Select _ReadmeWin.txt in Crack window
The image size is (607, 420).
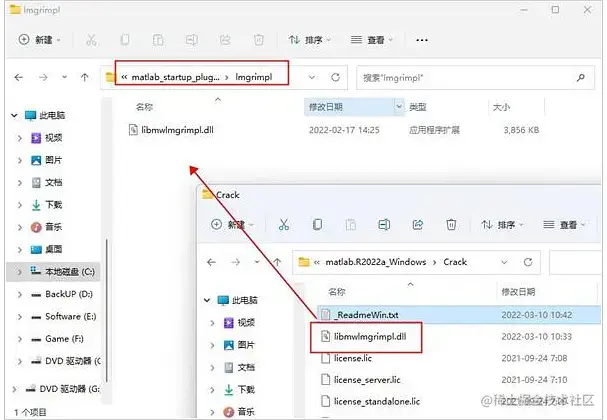click(x=458, y=315)
